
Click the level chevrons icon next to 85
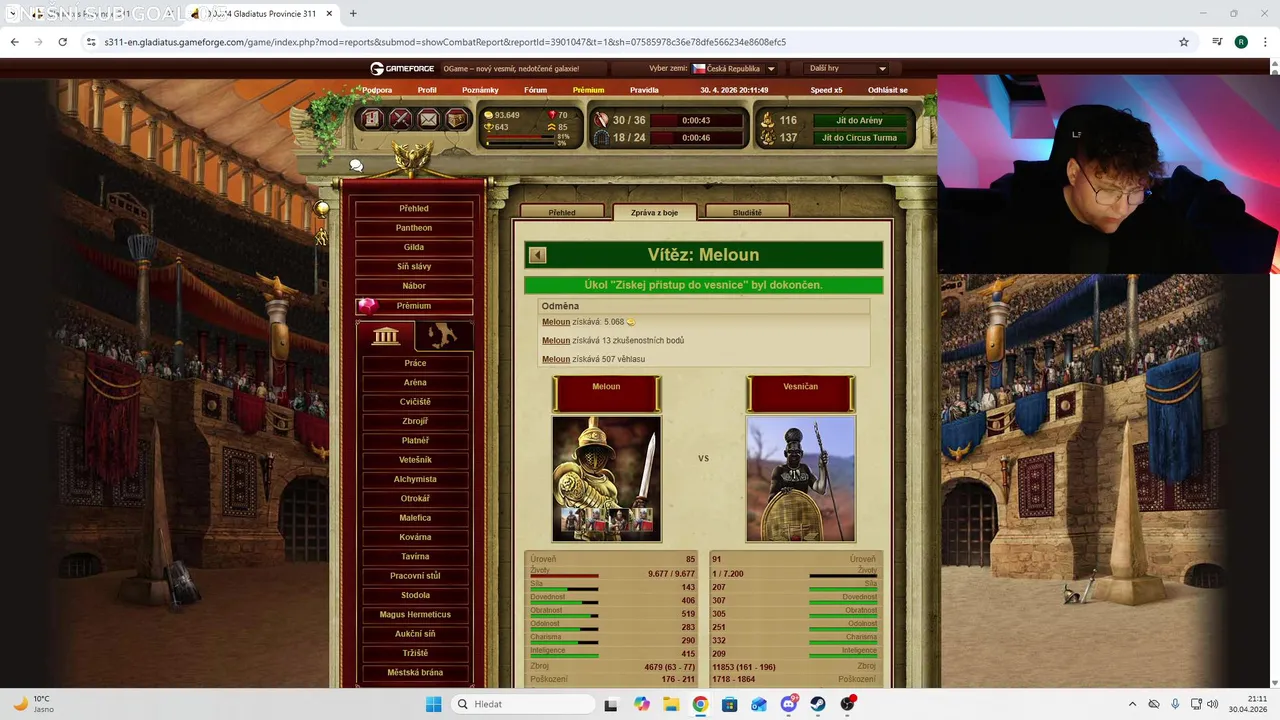(551, 127)
